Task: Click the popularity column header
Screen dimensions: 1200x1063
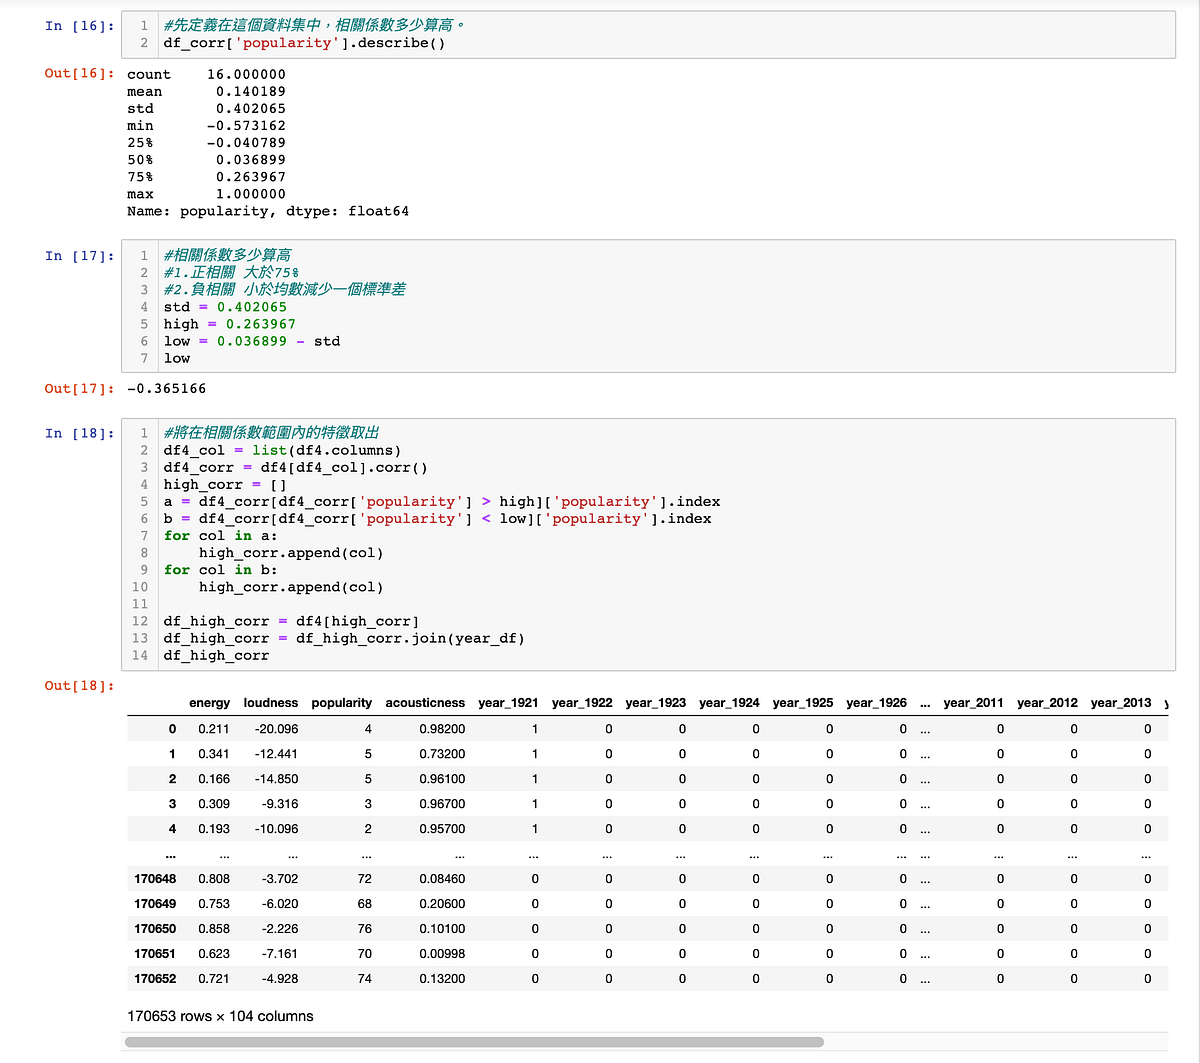Action: point(342,703)
